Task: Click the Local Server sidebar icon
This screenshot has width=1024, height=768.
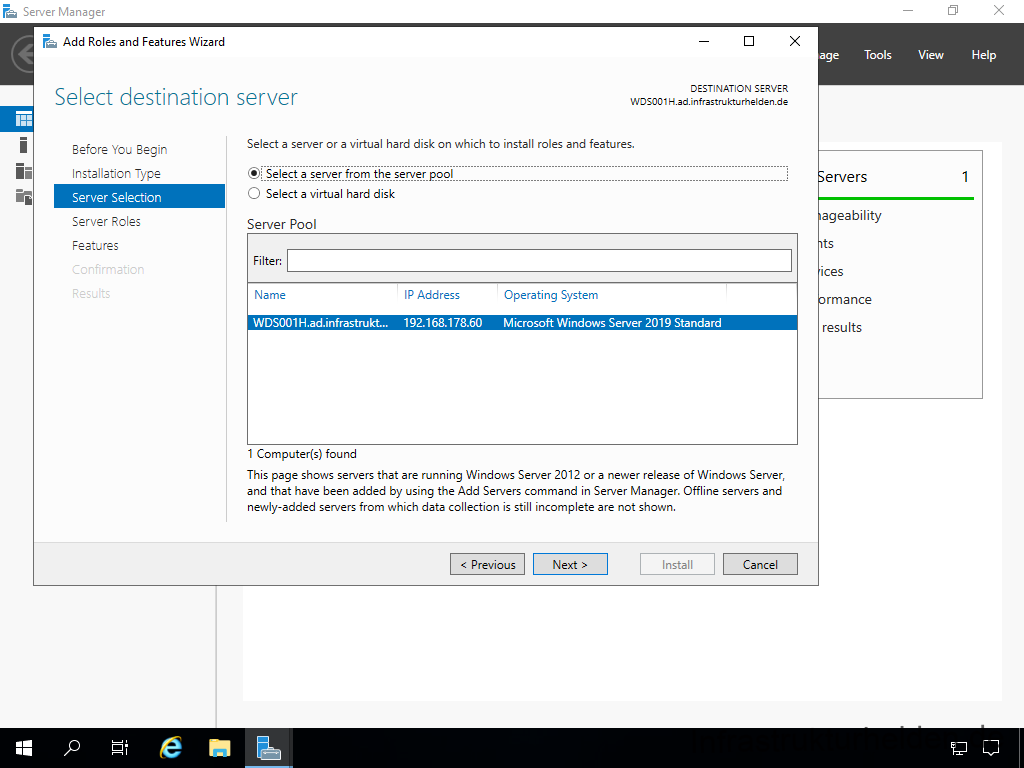Action: (23, 146)
